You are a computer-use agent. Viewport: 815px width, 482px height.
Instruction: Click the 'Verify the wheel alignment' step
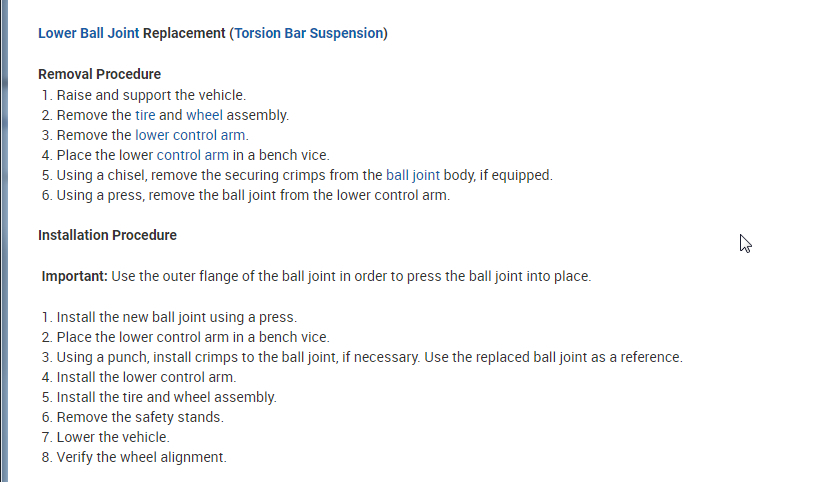(141, 457)
